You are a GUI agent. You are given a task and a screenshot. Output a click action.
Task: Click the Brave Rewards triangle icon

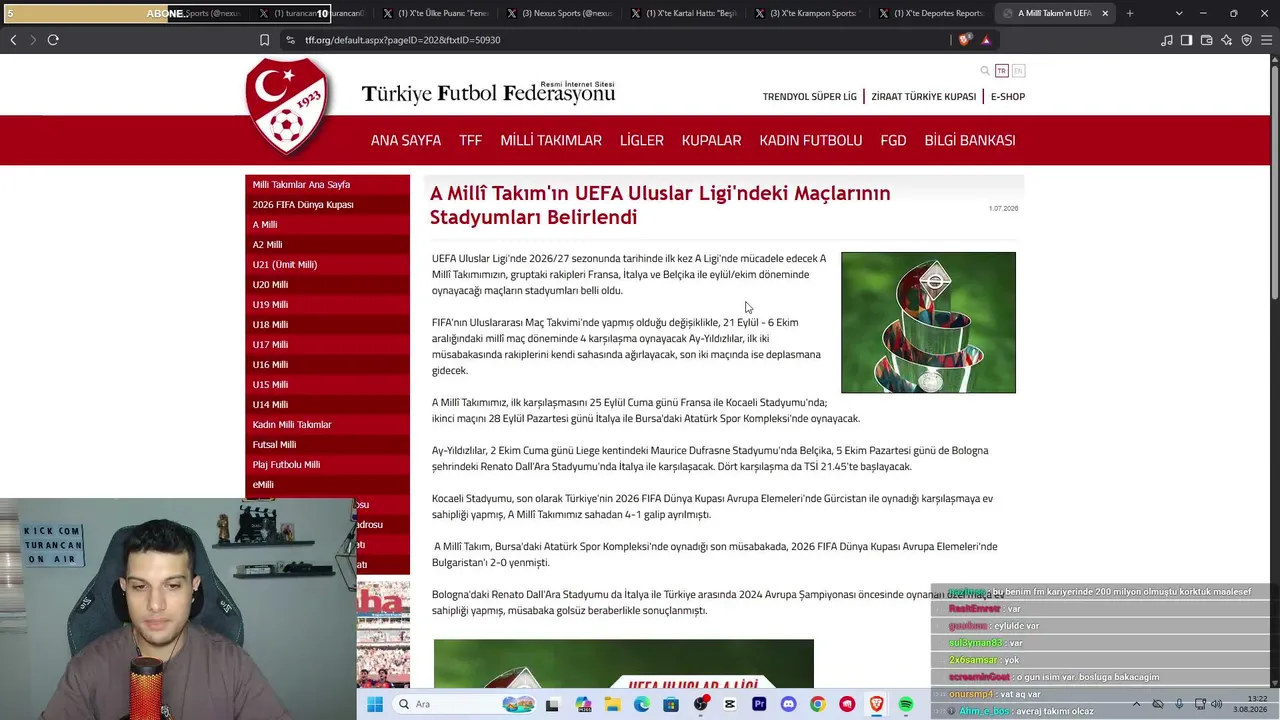986,40
